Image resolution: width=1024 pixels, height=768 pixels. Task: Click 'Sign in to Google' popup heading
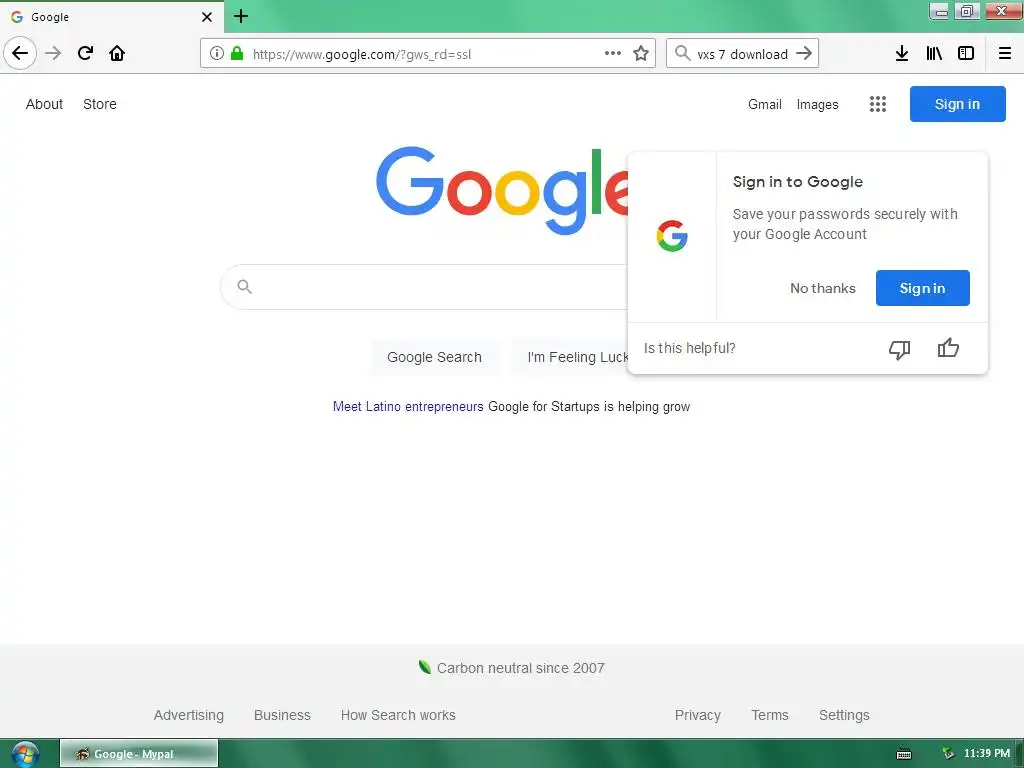pyautogui.click(x=797, y=182)
